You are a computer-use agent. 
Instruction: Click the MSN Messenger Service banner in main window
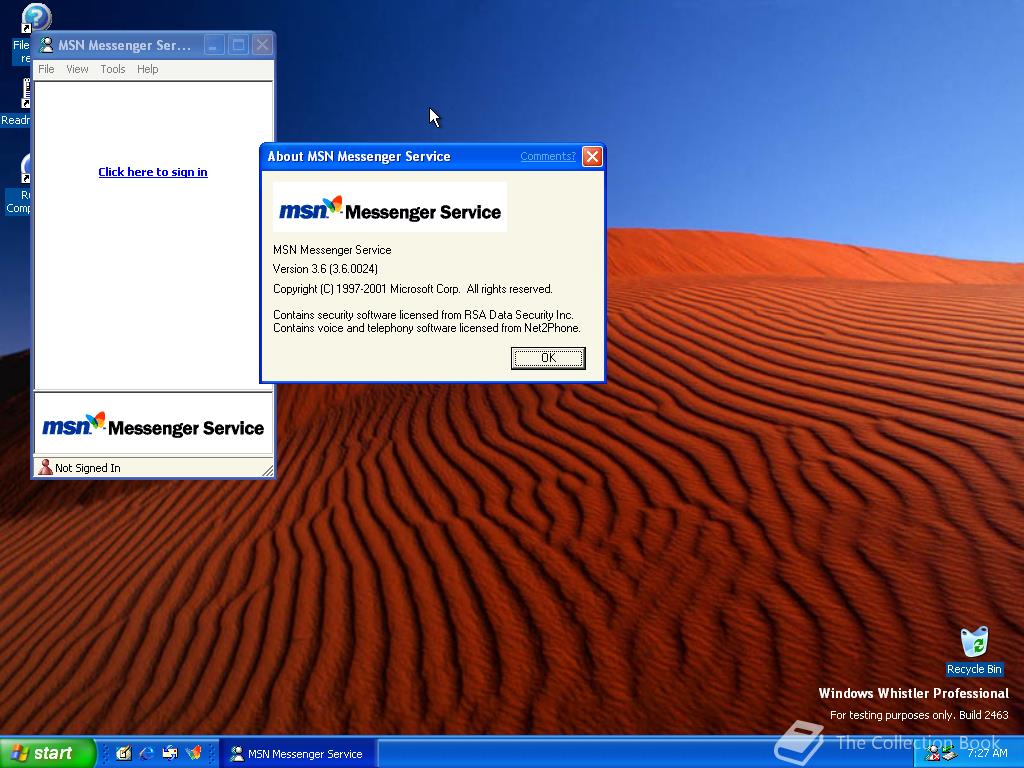[153, 426]
